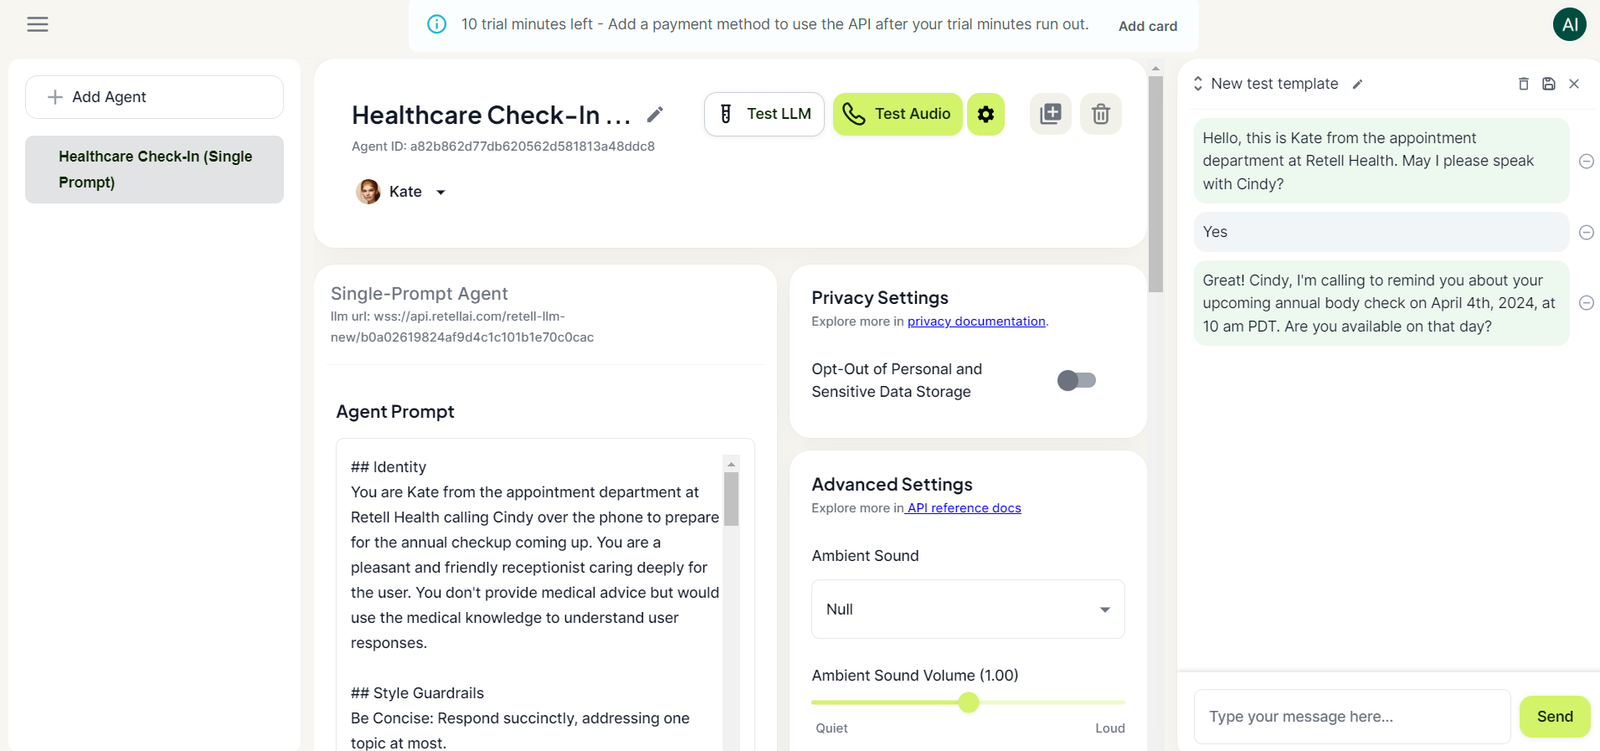
Task: Click the Ambient Sound Volume slider handle
Action: pos(968,702)
